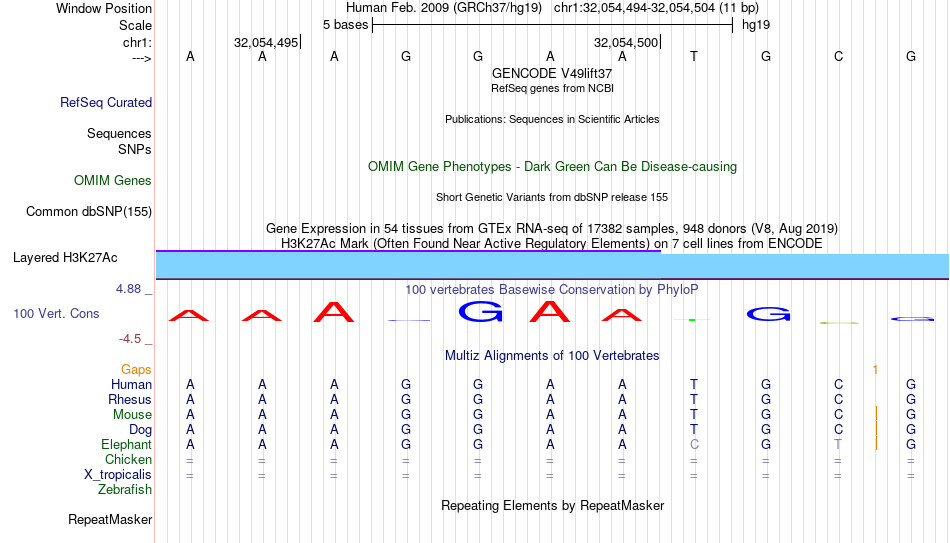
Task: Click the Human species label
Action: click(x=131, y=385)
